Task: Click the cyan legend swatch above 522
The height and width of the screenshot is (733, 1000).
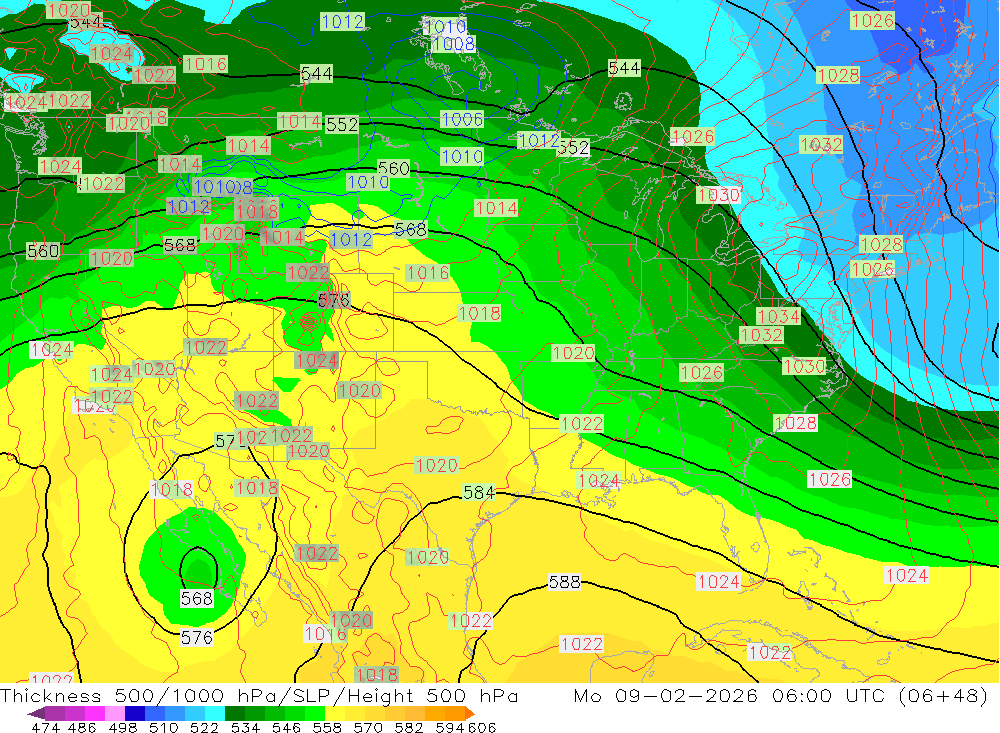Action: coord(215,713)
